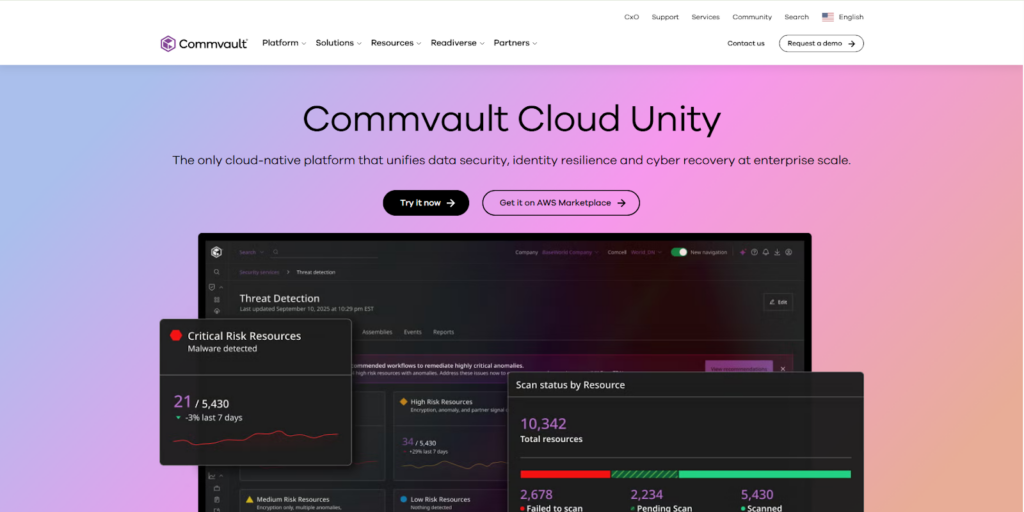Click Get it on AWS Marketplace button
Viewport: 1024px width, 512px height.
560,203
